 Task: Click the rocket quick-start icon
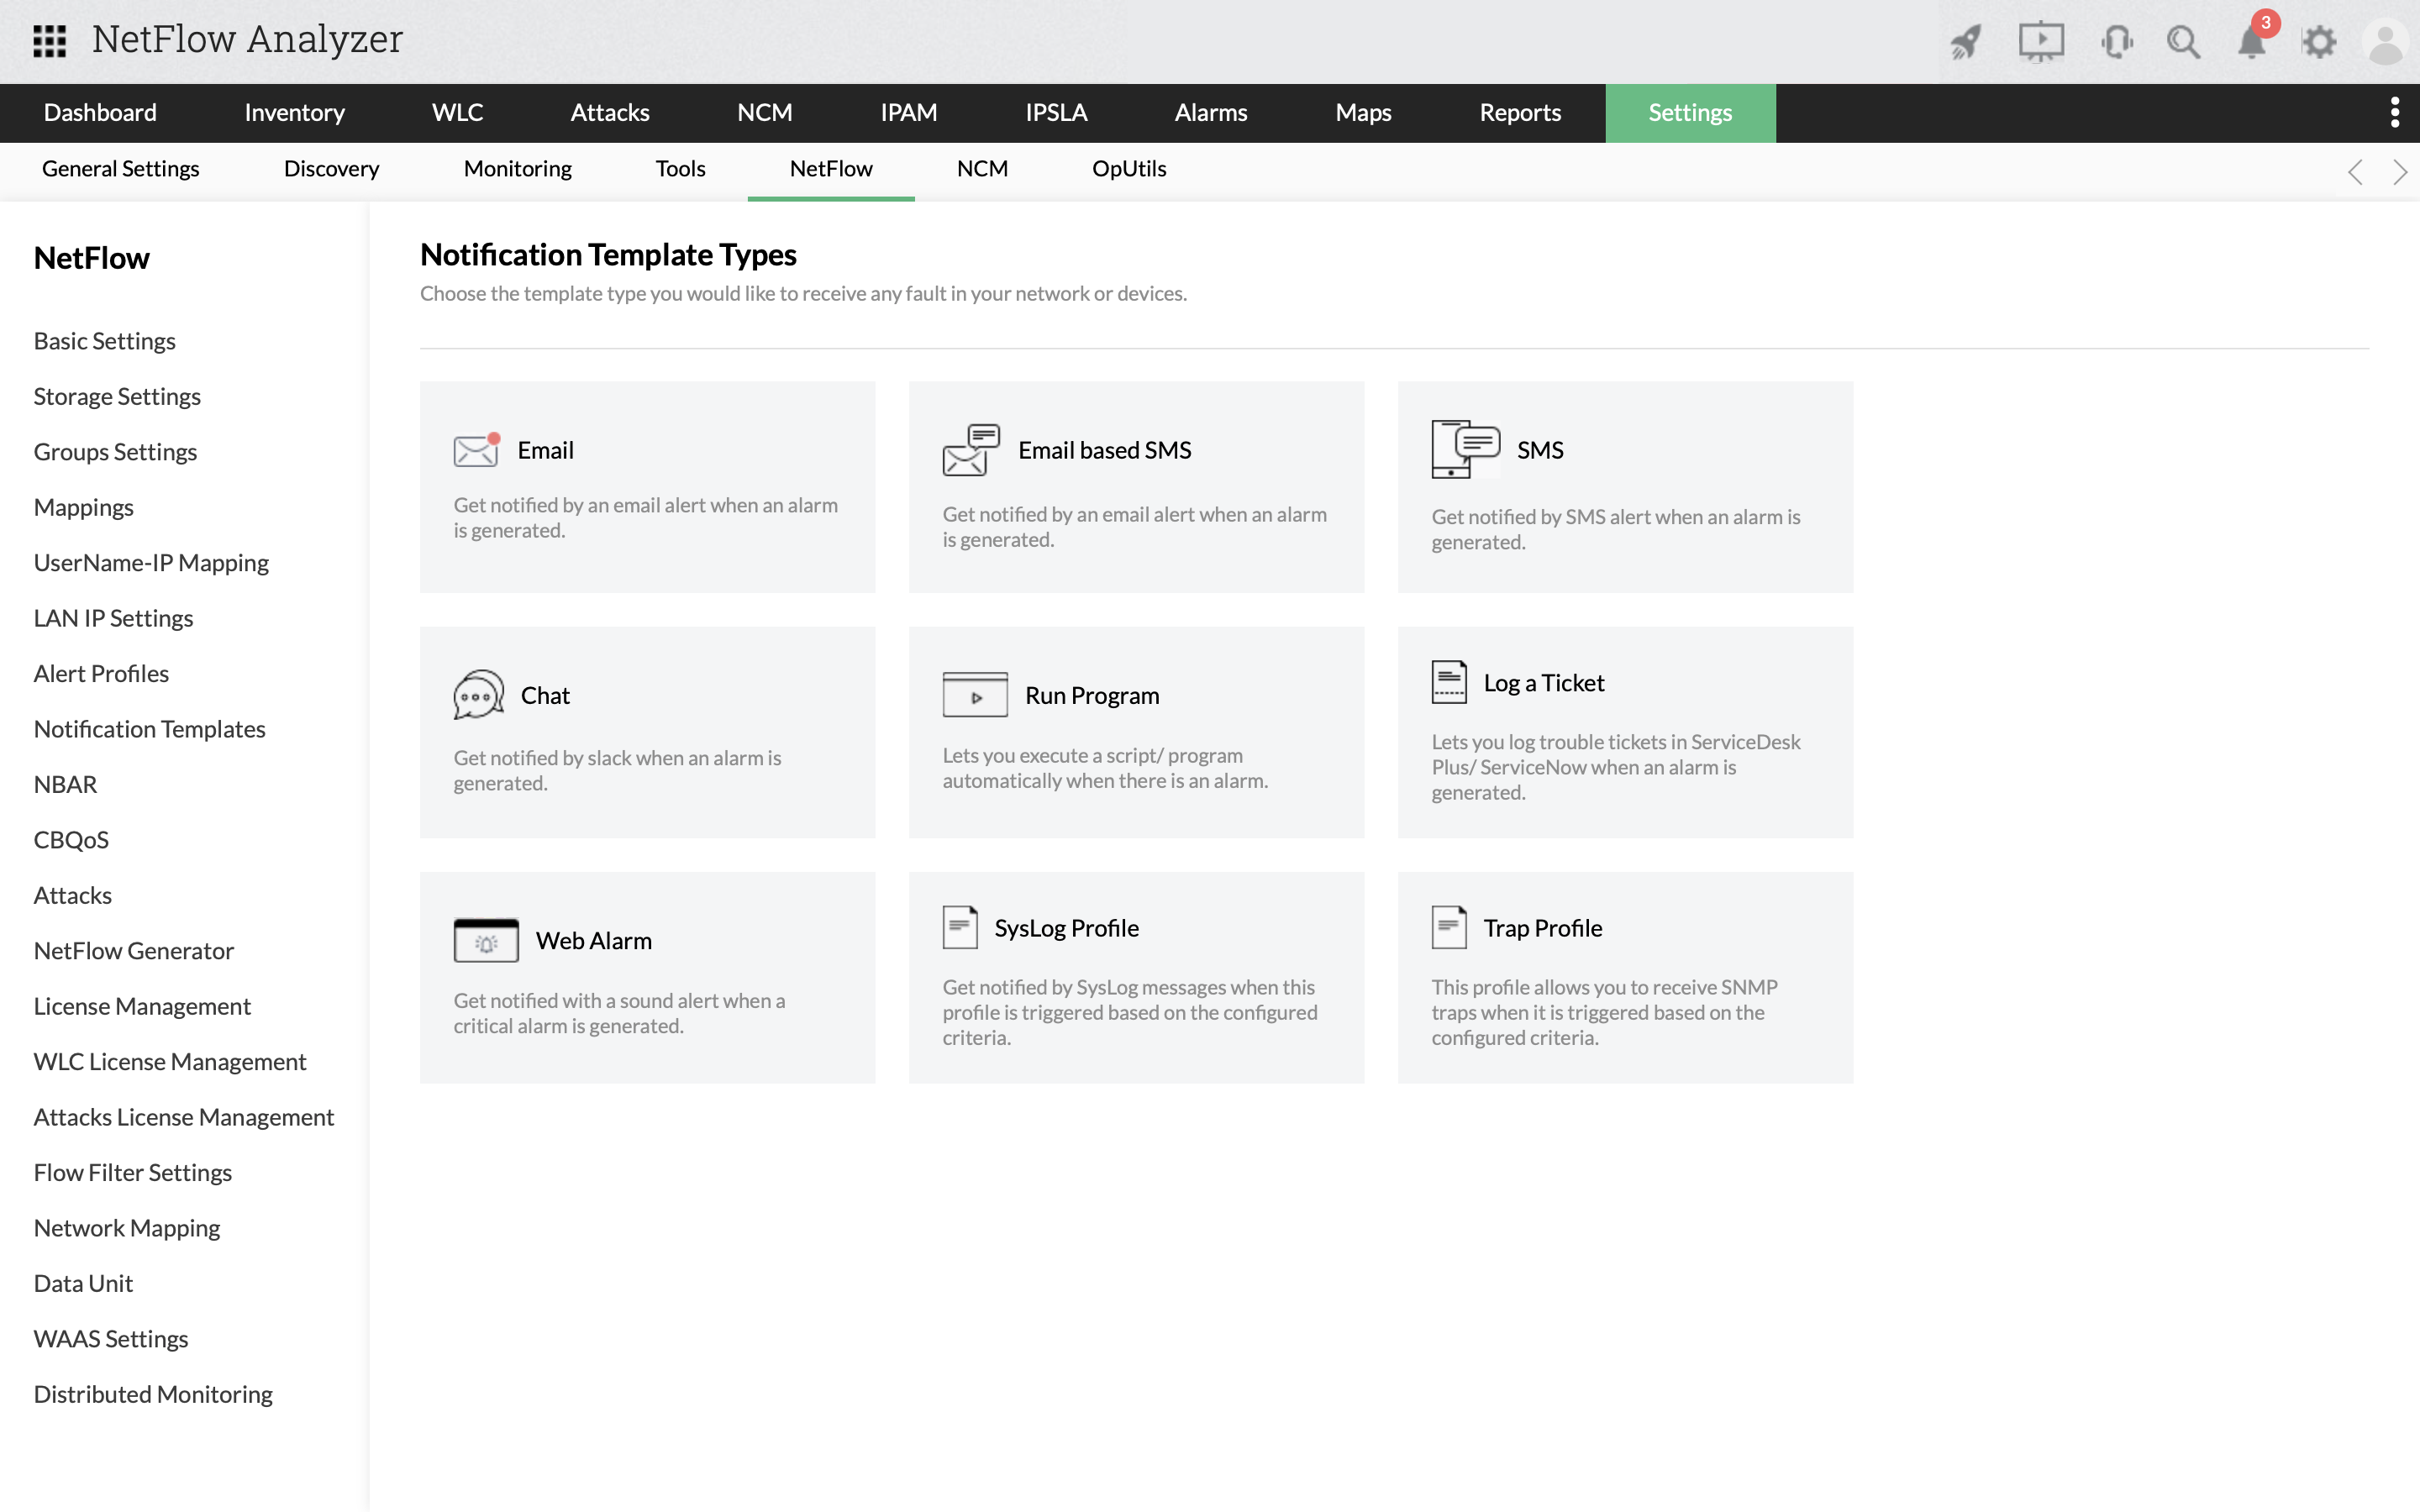tap(1965, 41)
